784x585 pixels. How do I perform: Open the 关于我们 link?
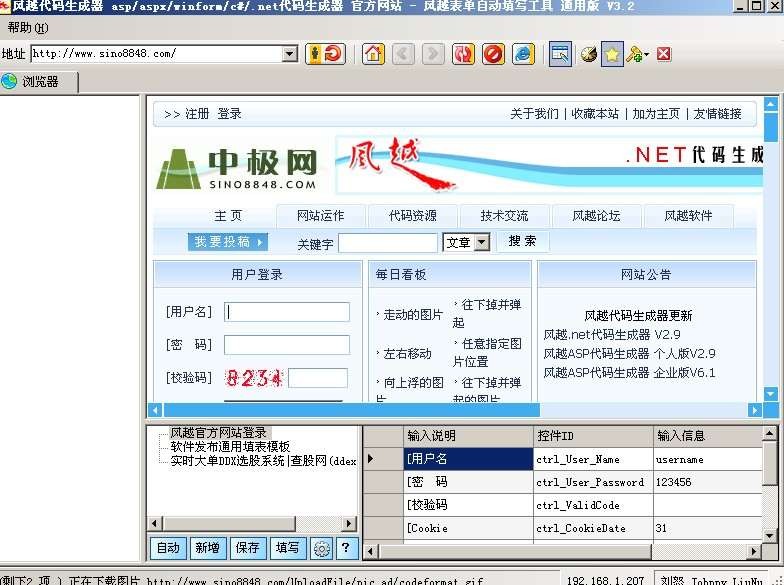tap(534, 114)
